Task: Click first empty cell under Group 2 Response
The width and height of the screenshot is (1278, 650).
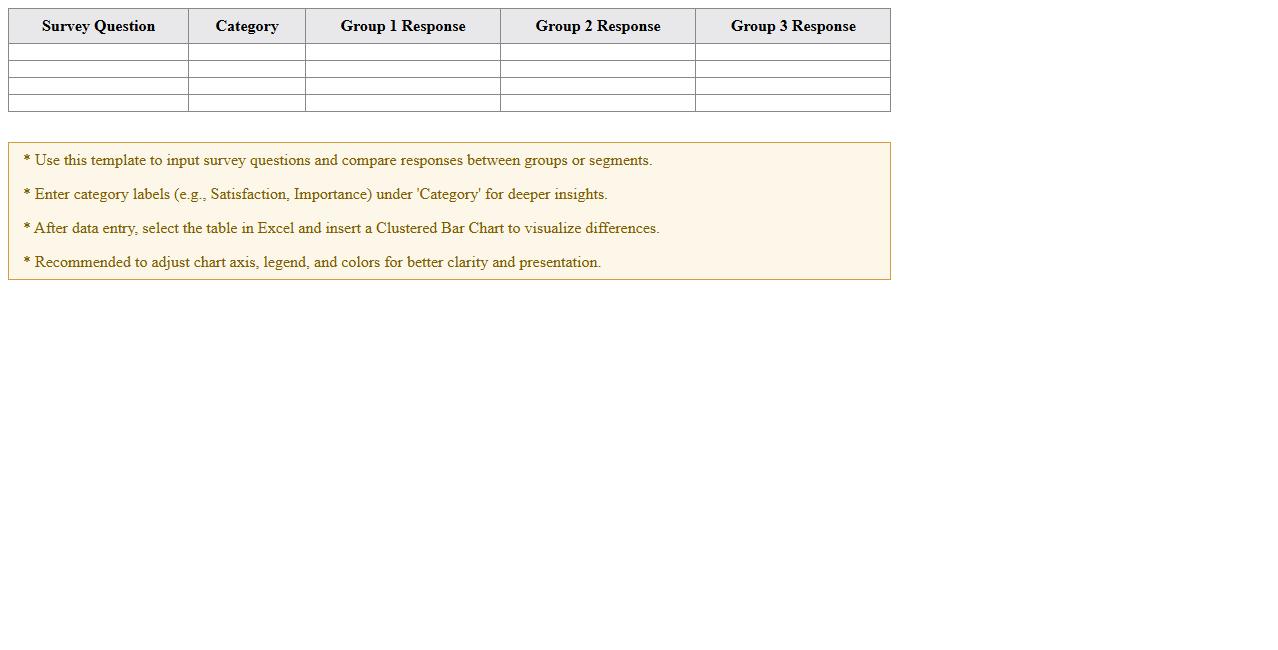Action: coord(597,52)
